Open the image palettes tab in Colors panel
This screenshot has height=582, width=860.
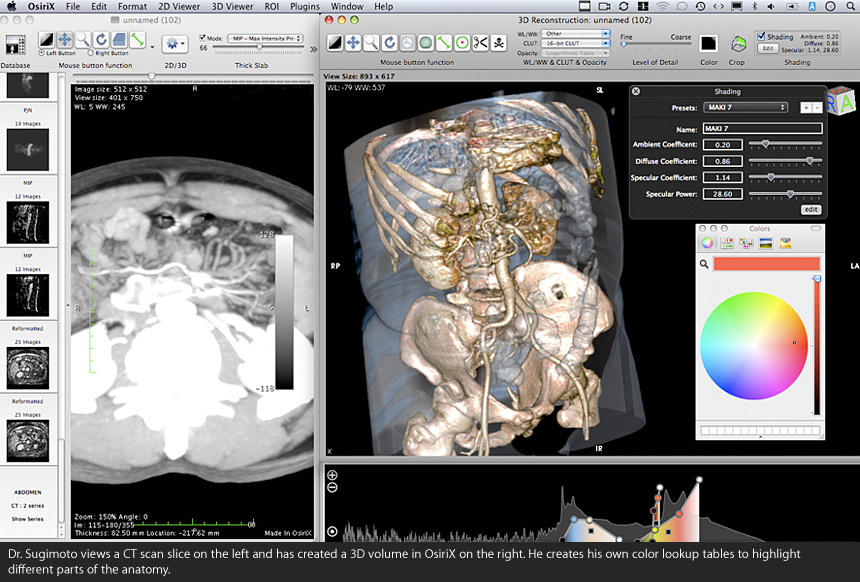(x=766, y=243)
